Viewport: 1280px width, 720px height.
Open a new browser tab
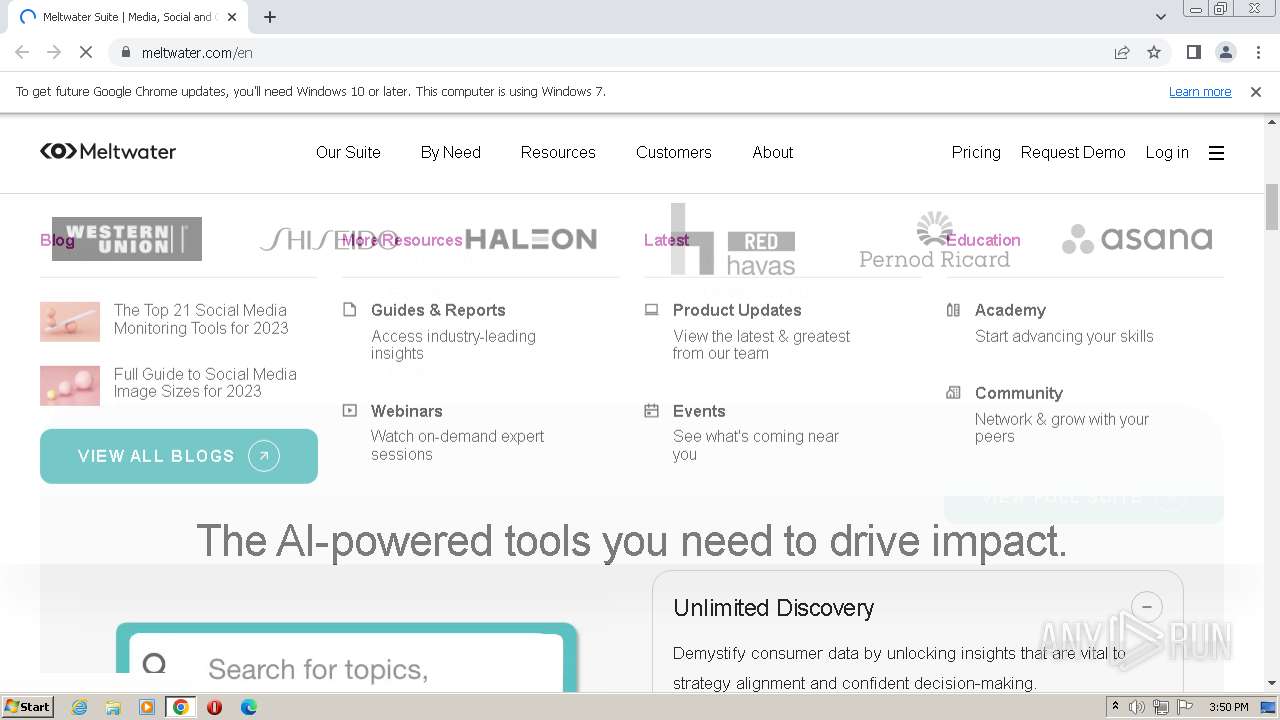click(x=270, y=17)
